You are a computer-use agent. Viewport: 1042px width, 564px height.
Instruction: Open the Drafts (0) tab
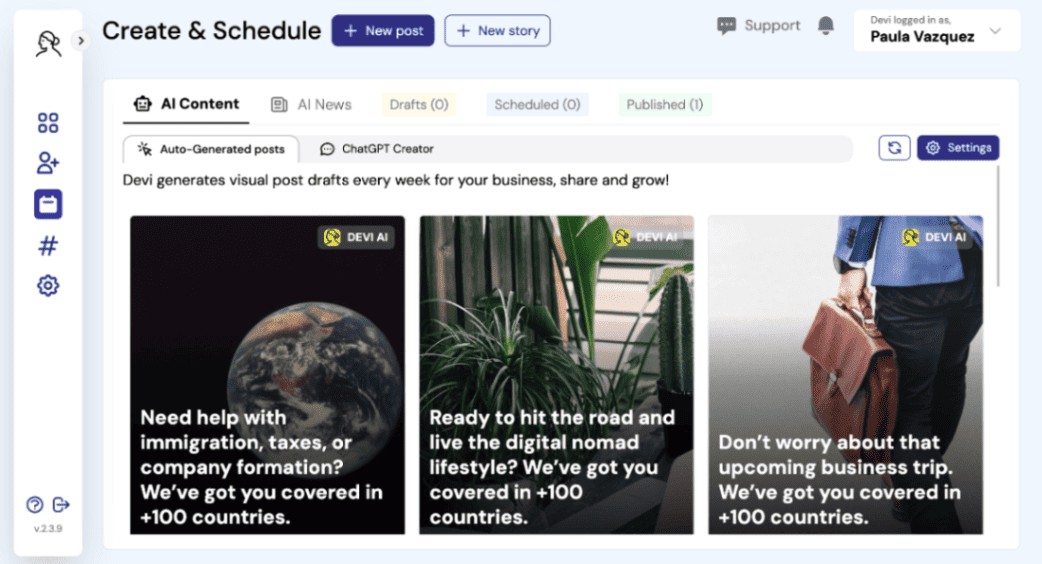coord(419,104)
